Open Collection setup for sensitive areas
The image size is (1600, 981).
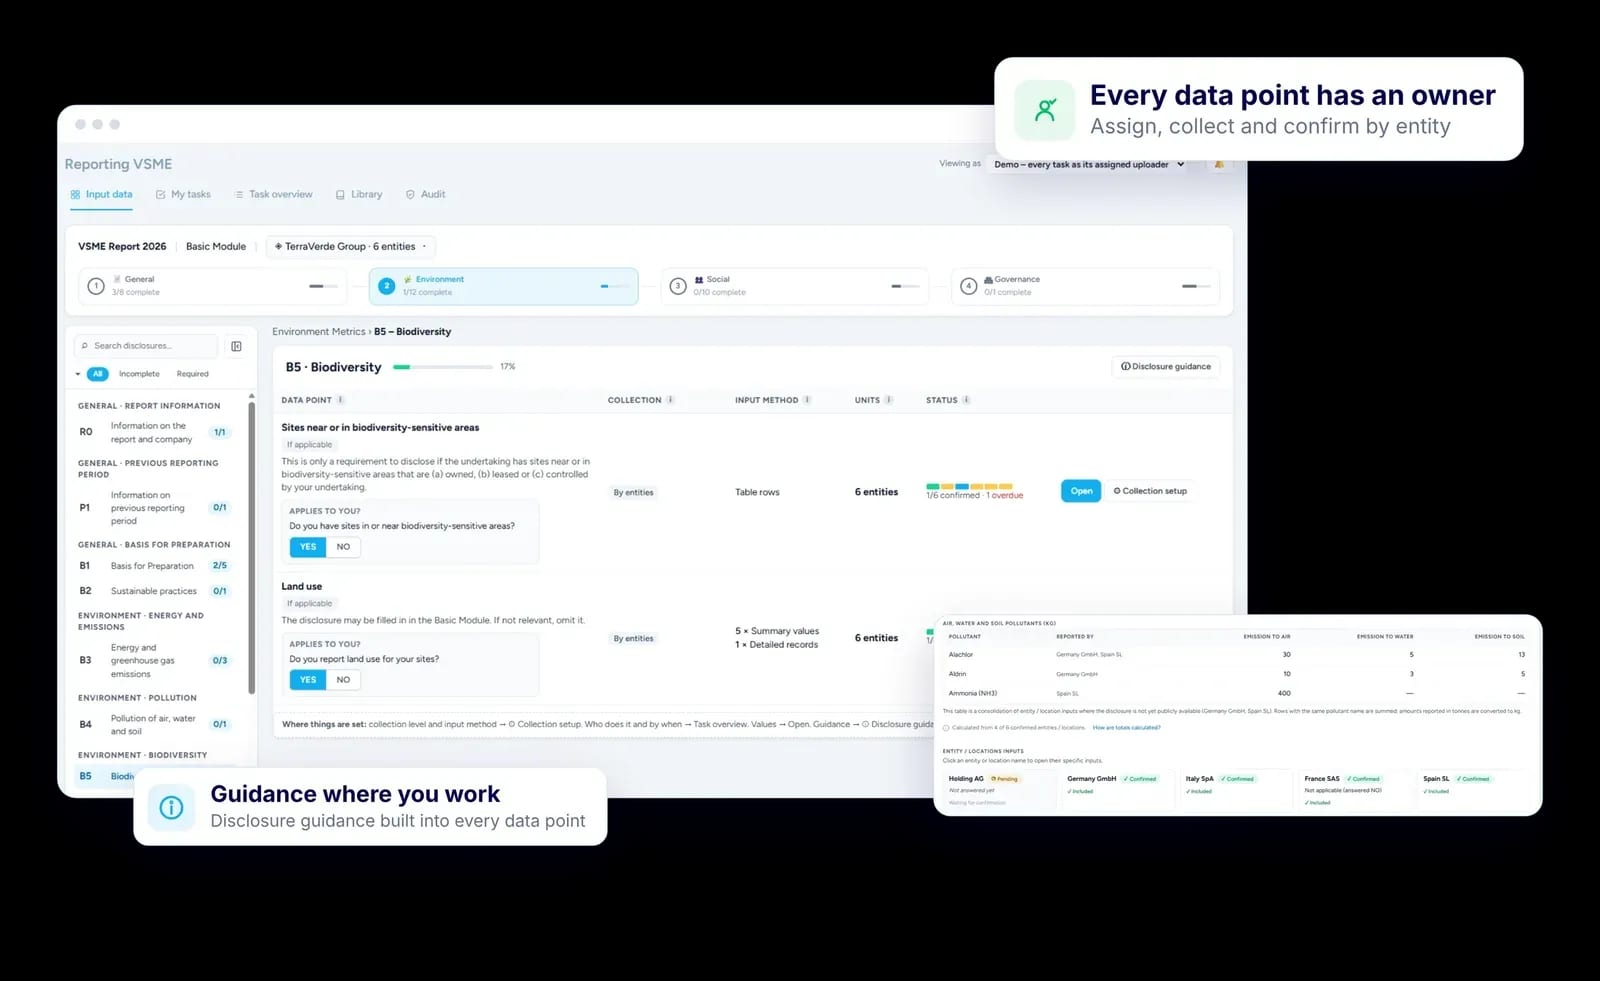[x=1150, y=491]
